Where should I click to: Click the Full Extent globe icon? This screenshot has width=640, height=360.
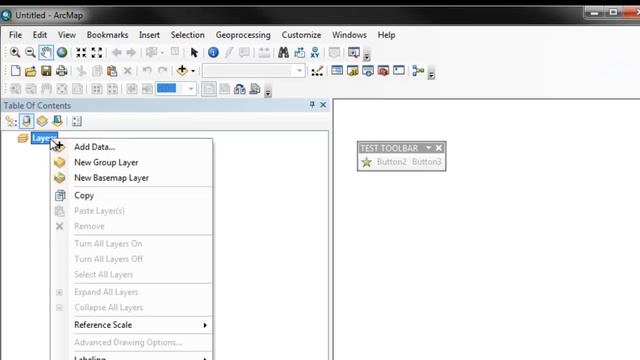tap(62, 52)
